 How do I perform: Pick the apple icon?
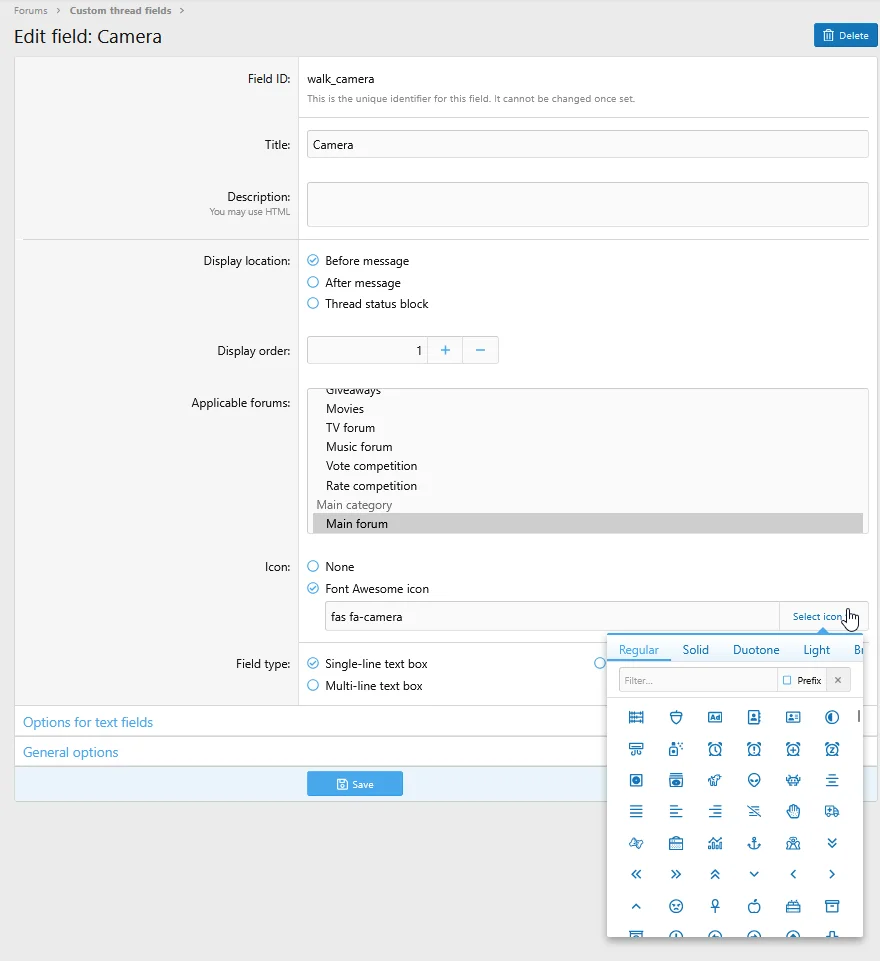[x=754, y=906]
